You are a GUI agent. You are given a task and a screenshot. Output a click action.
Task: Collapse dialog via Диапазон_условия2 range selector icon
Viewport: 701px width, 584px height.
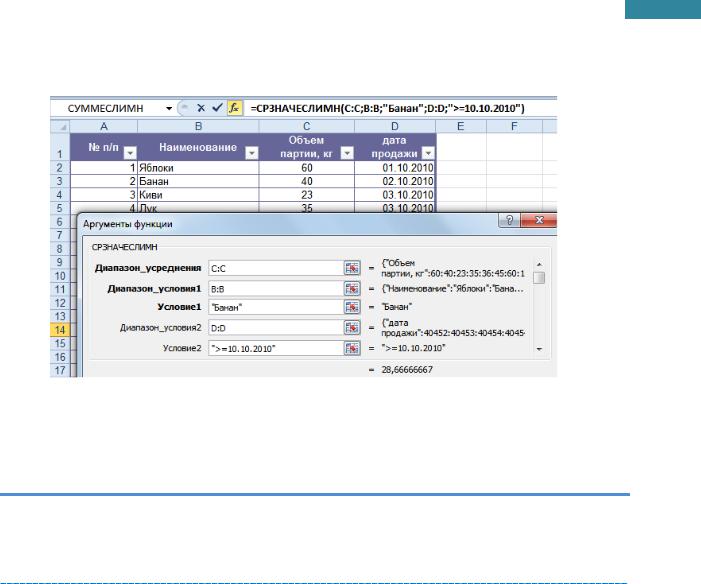[x=352, y=328]
